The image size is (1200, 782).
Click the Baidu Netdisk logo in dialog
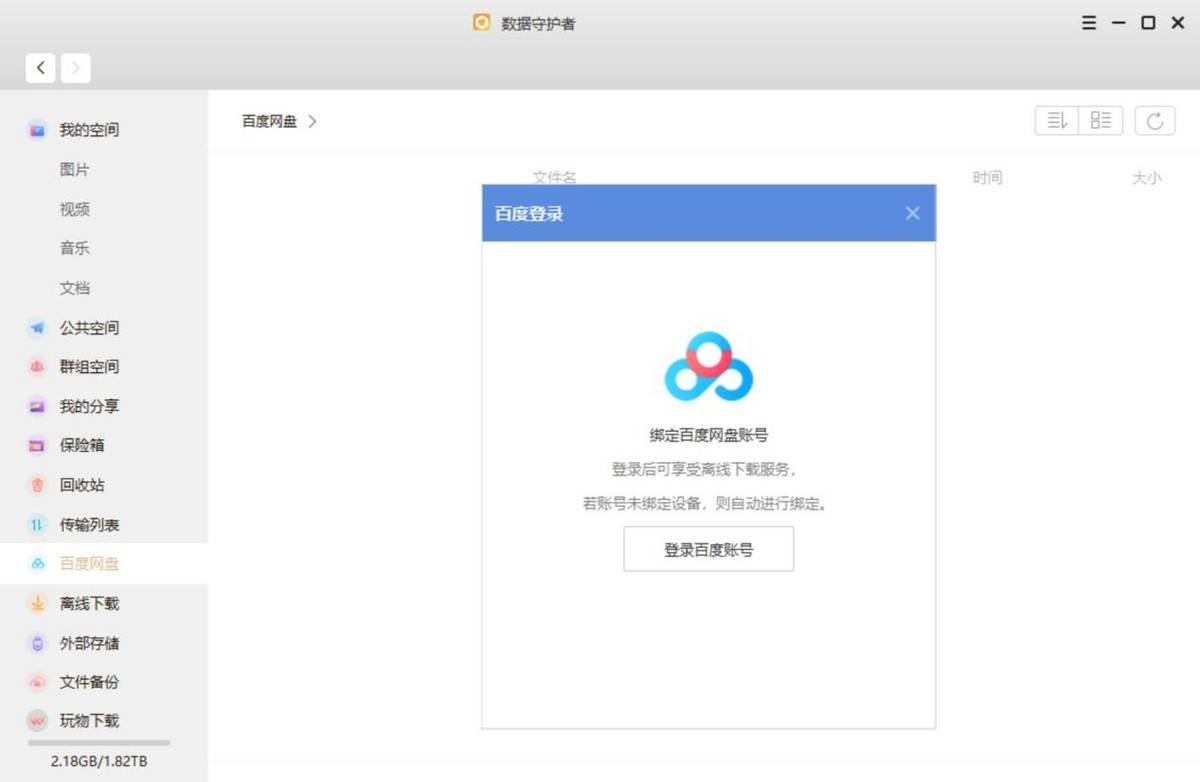(x=709, y=367)
